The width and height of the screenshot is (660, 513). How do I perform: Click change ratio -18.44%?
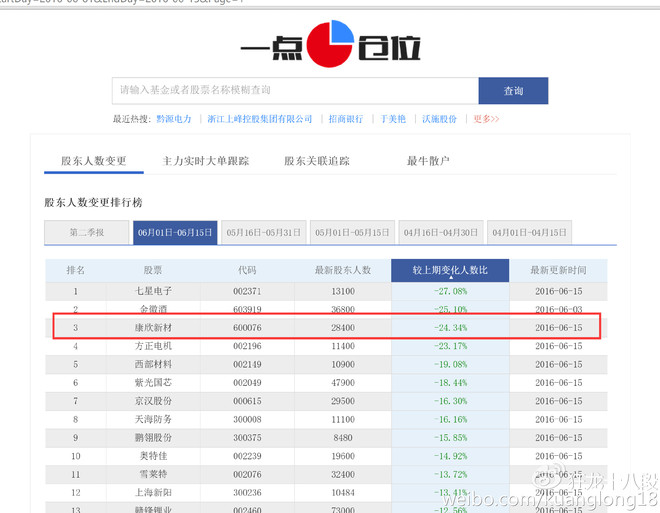click(x=450, y=383)
